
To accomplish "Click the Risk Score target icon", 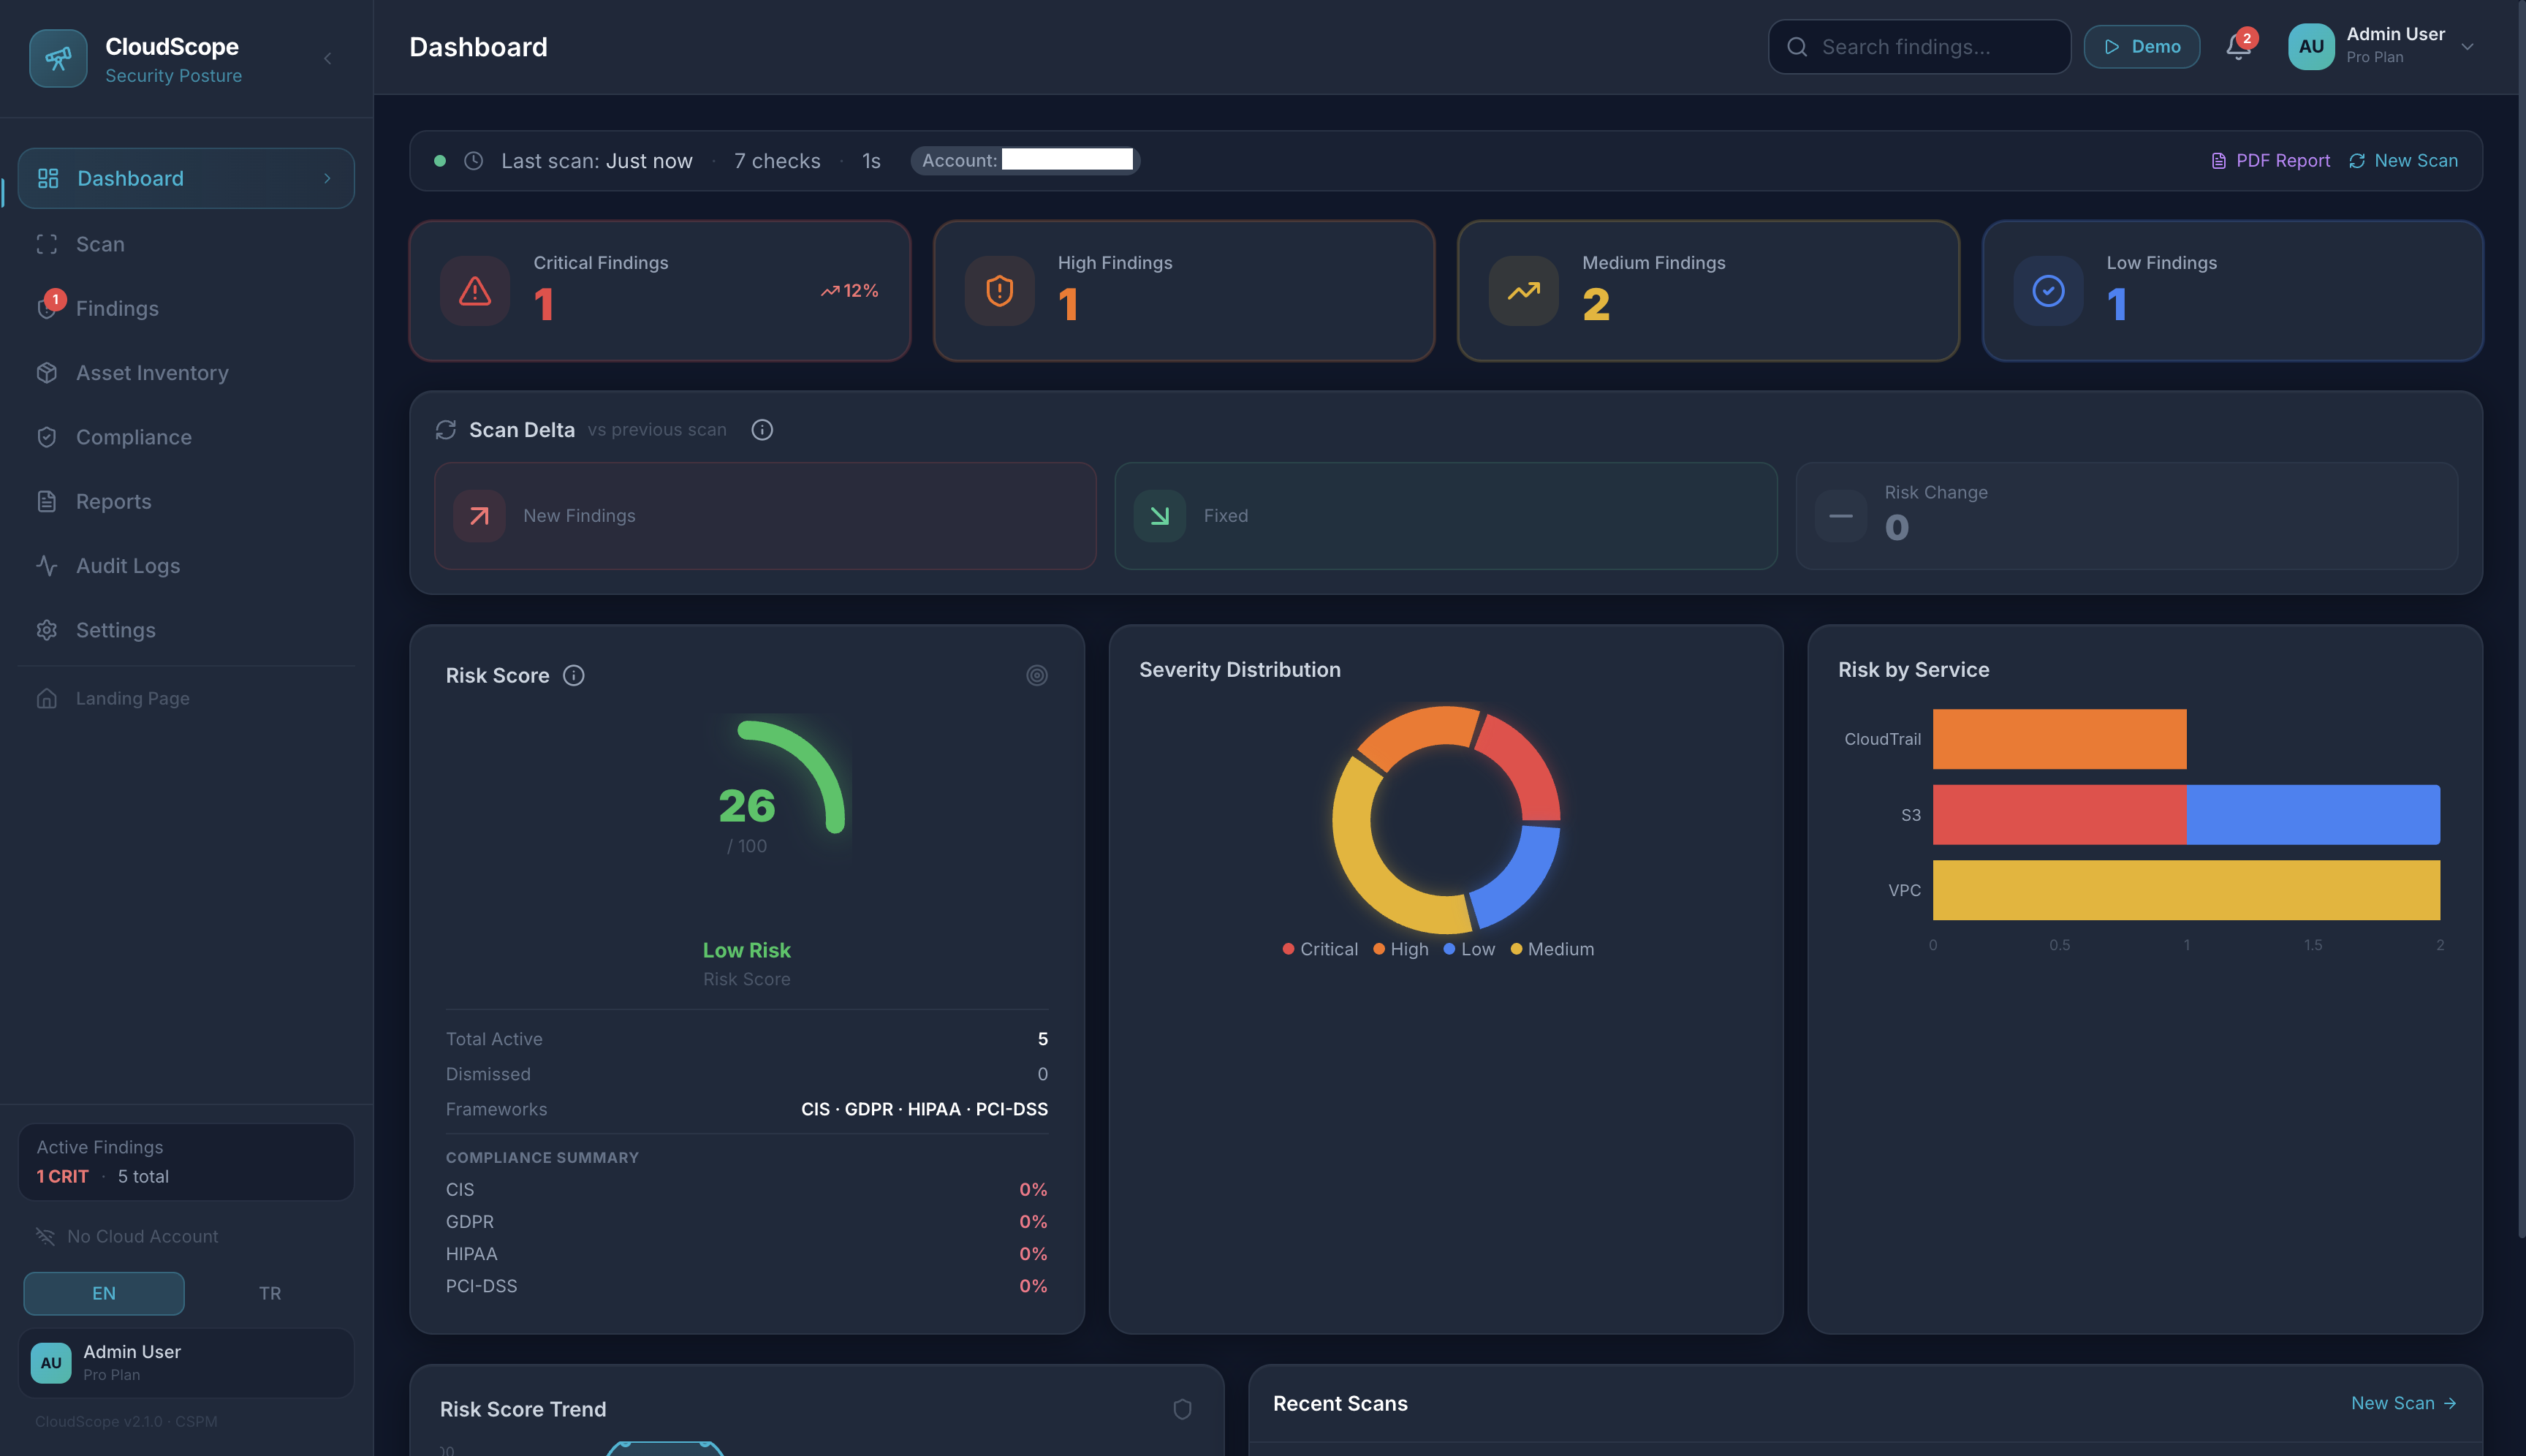I will point(1037,676).
